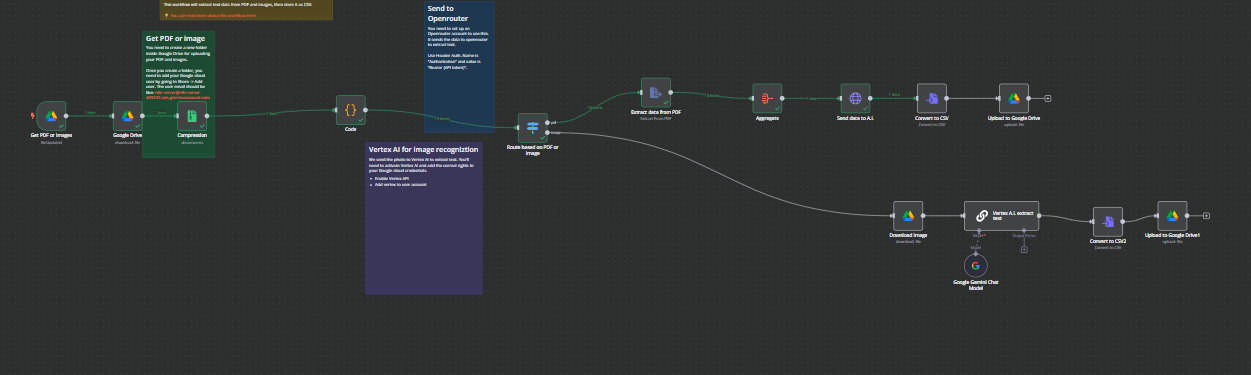Open the Send data to A.I. node
The width and height of the screenshot is (1251, 375).
856,98
